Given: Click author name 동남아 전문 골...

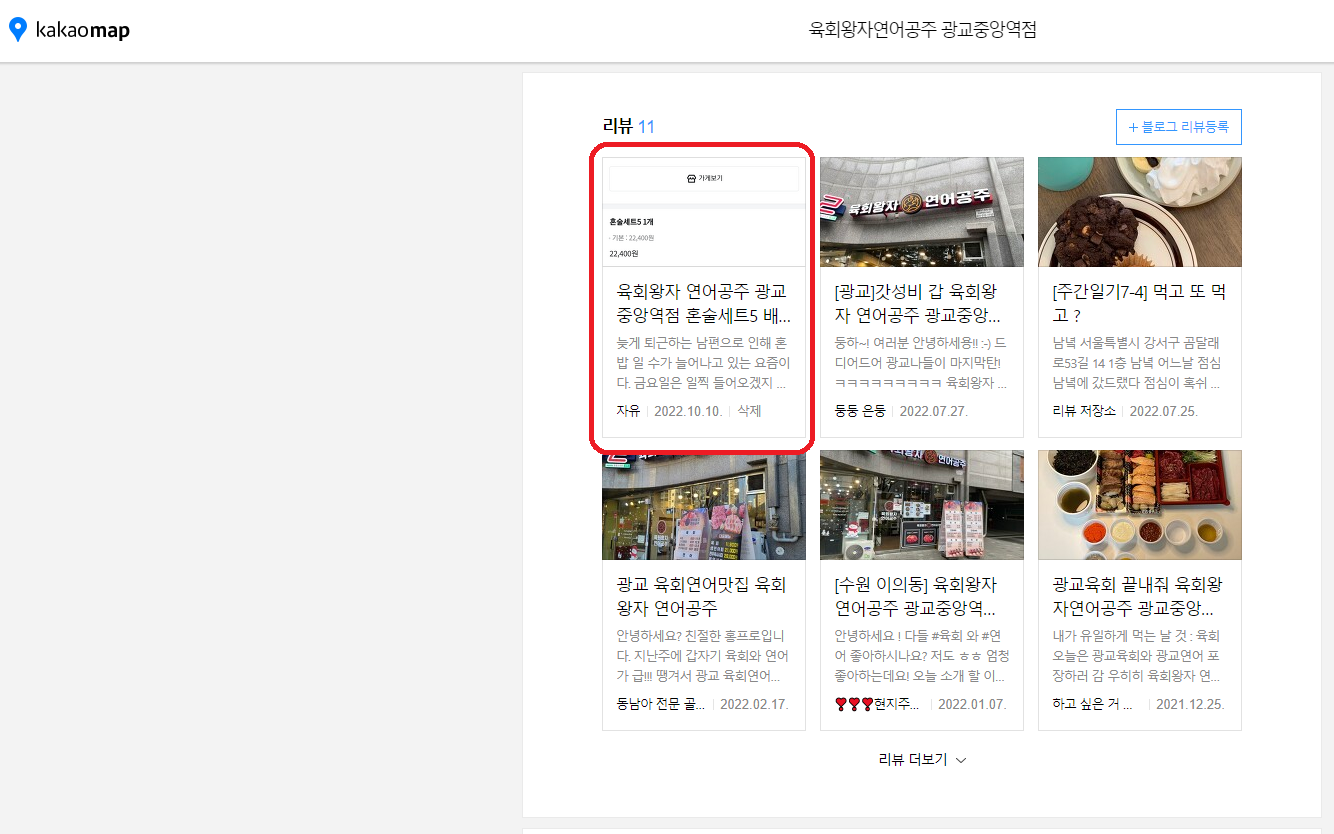Looking at the screenshot, I should 661,704.
